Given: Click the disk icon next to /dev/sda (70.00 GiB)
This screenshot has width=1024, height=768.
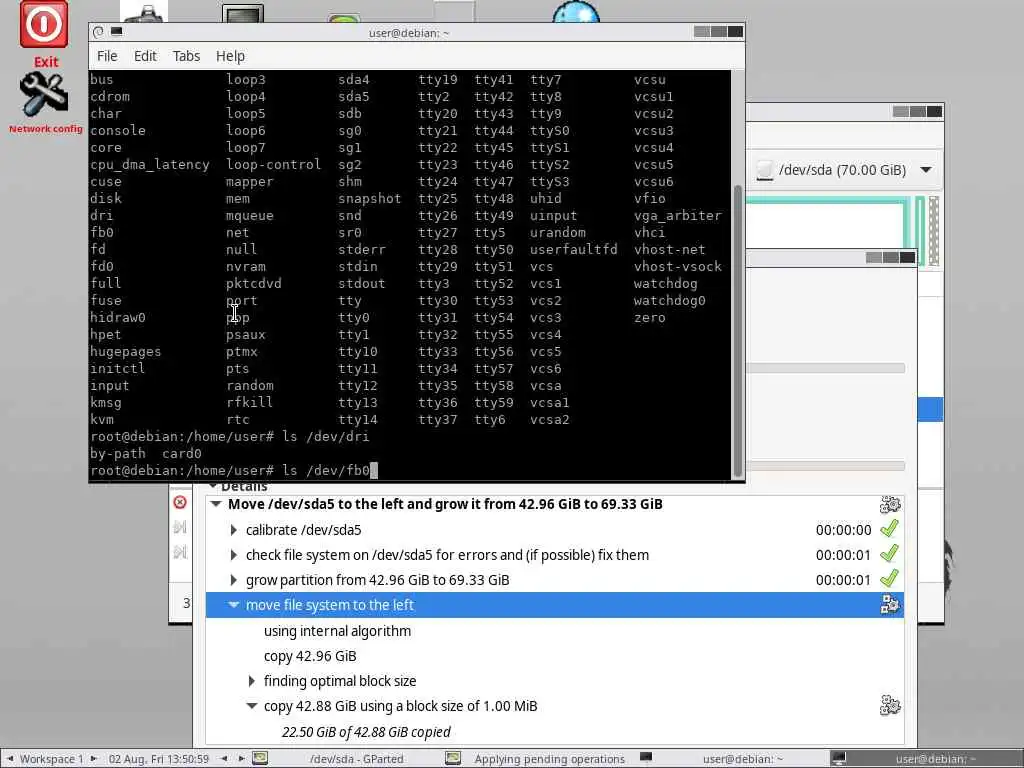Looking at the screenshot, I should pyautogui.click(x=763, y=170).
